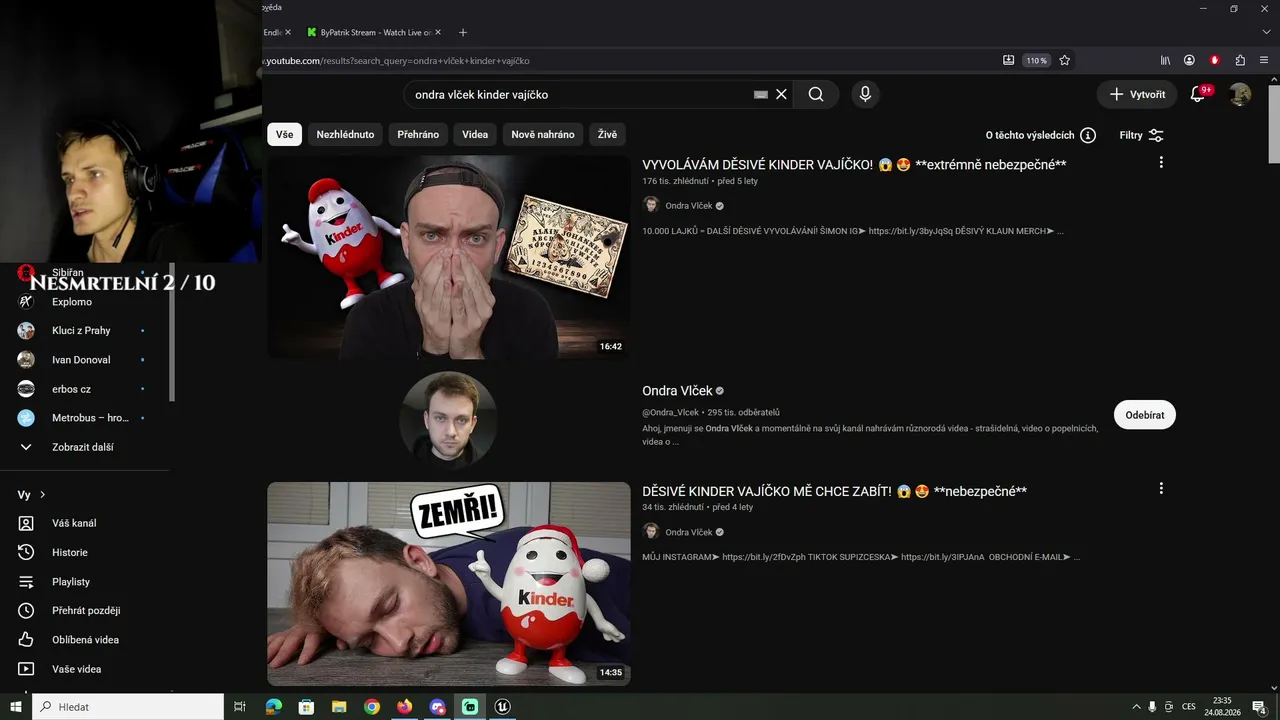The image size is (1280, 720).
Task: Click the Ondra Vlček channel avatar
Action: click(448, 420)
